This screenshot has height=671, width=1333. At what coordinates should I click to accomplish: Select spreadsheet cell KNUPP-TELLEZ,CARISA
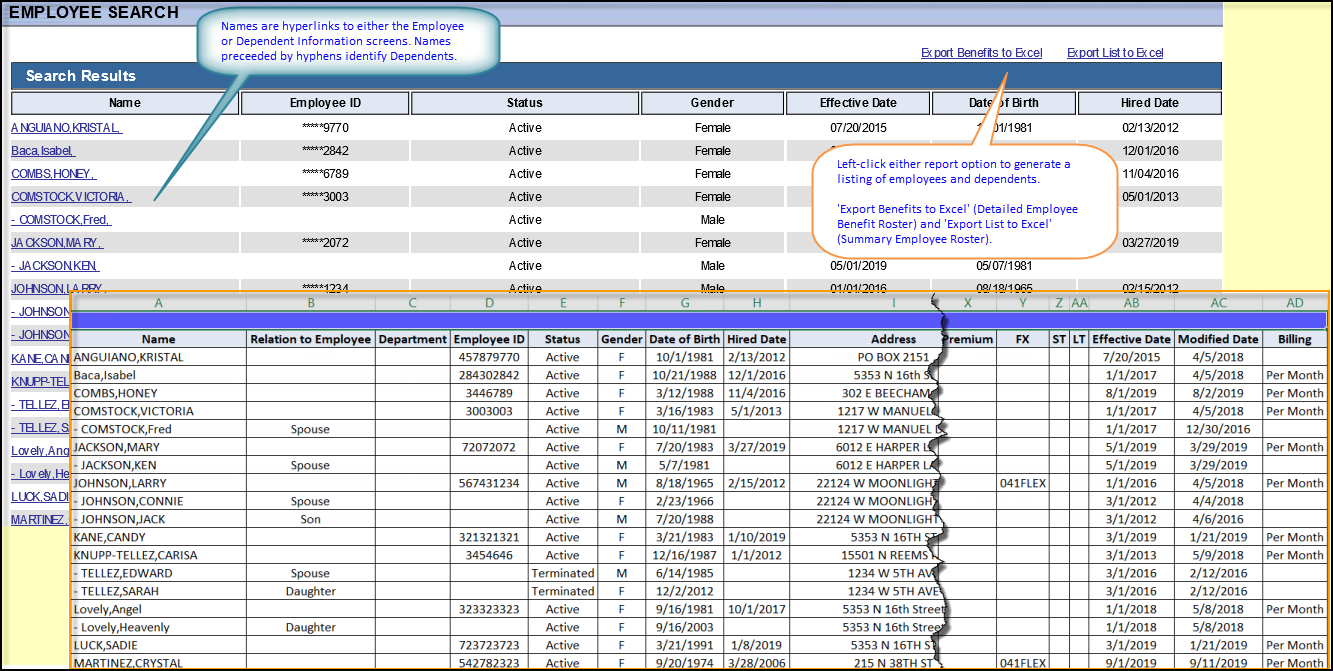[159, 555]
